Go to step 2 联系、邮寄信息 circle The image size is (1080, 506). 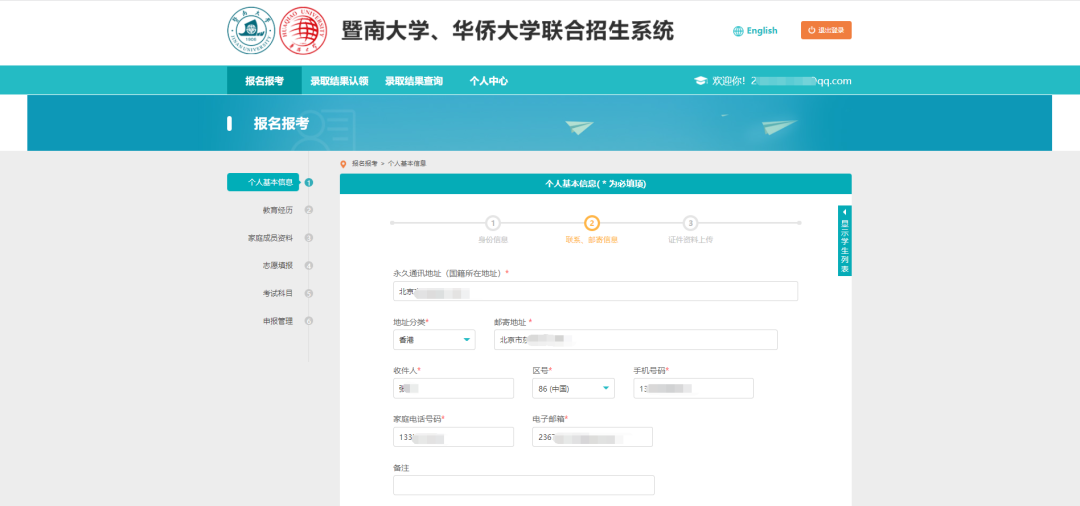(592, 223)
